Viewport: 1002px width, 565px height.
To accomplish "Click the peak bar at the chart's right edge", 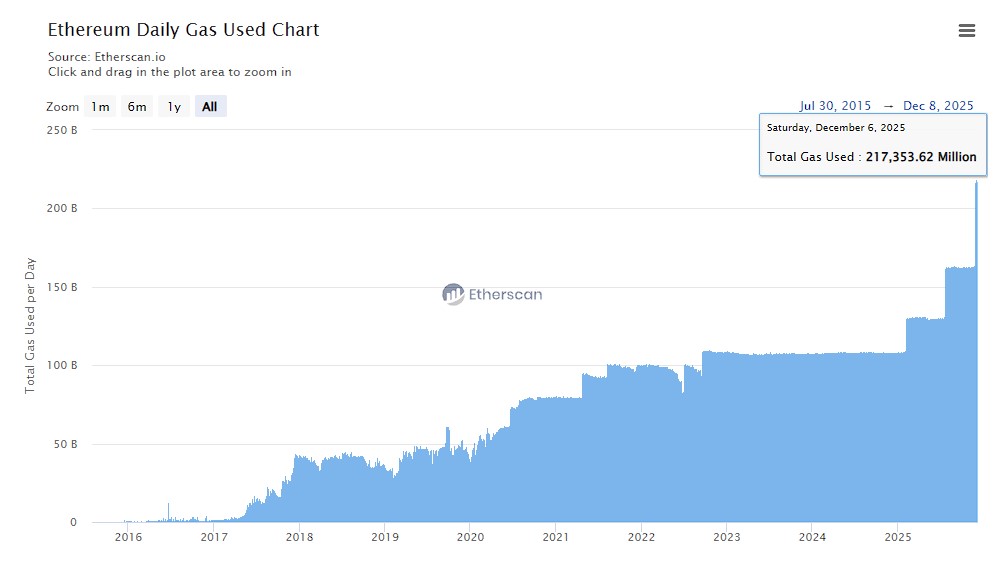I will 976,200.
